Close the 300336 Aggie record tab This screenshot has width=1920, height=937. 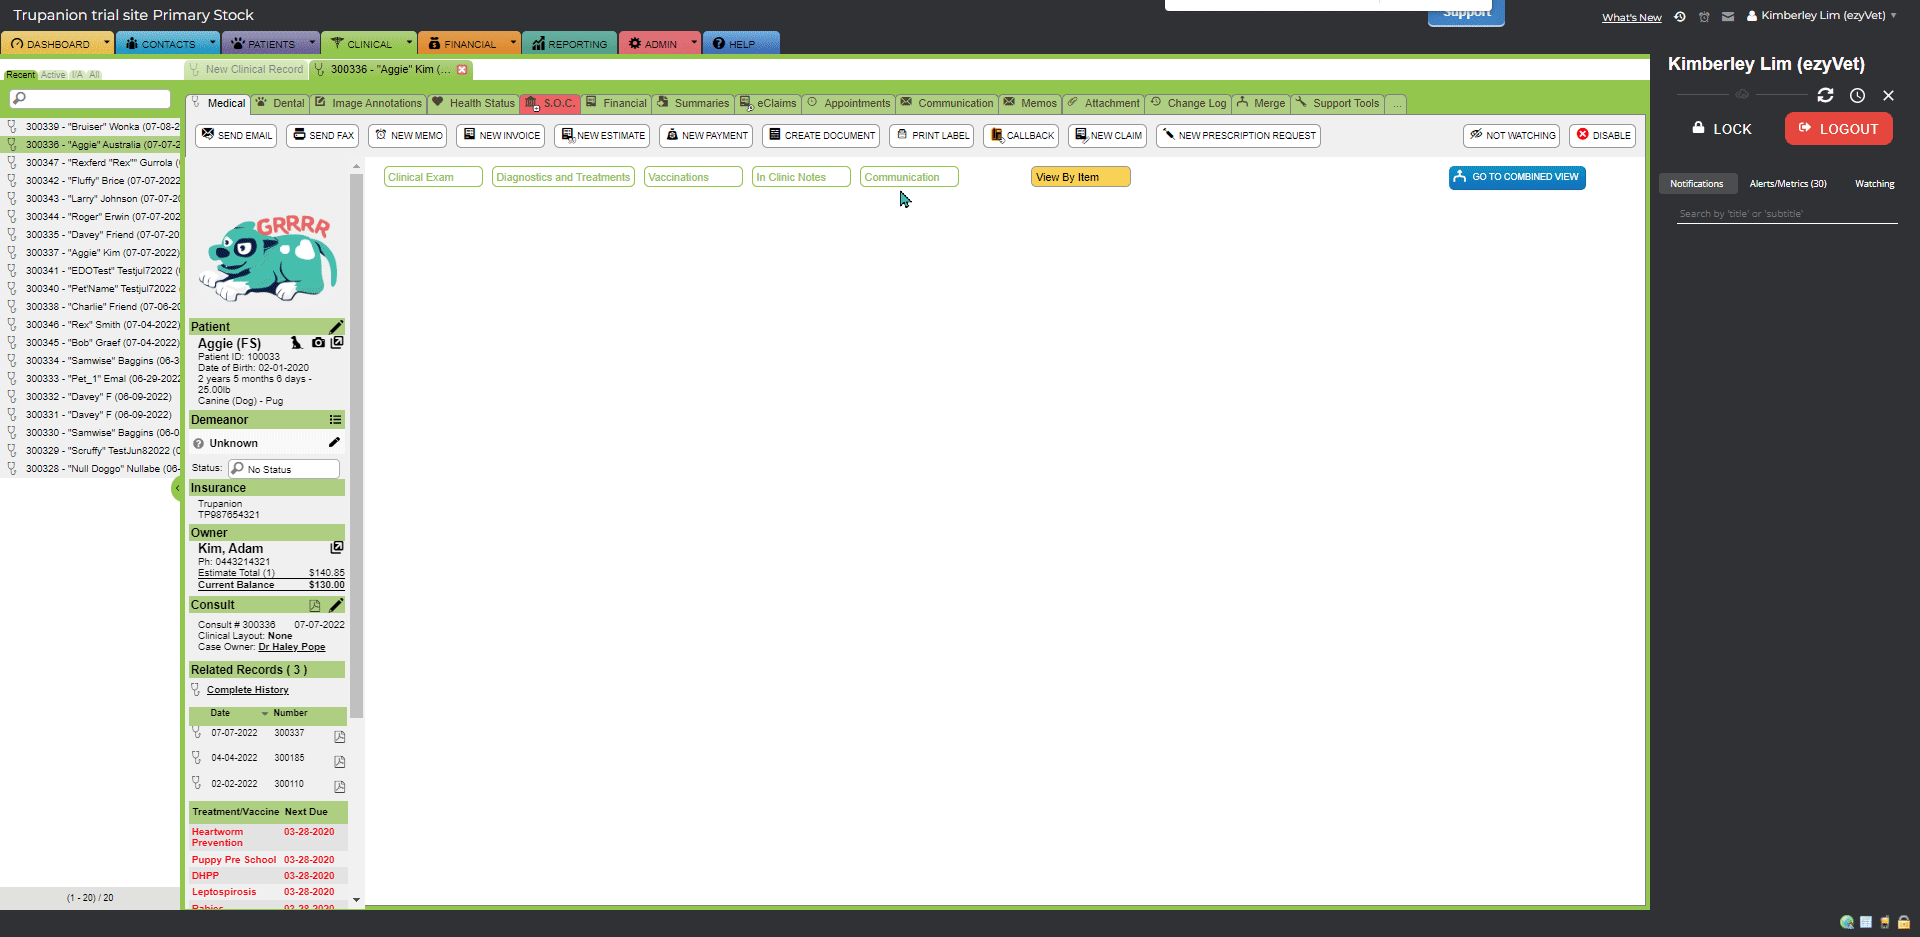(462, 70)
